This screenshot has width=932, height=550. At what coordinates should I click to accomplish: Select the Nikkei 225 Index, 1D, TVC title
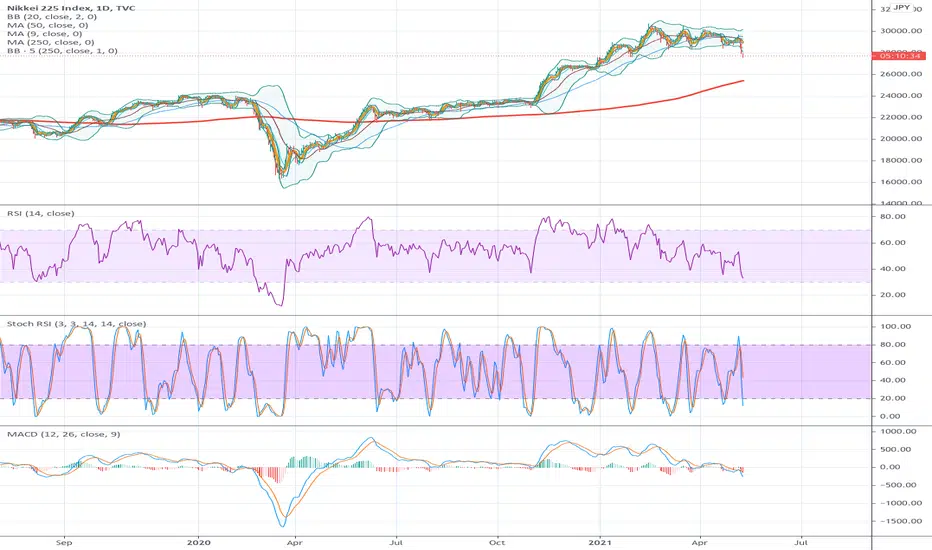pyautogui.click(x=71, y=8)
